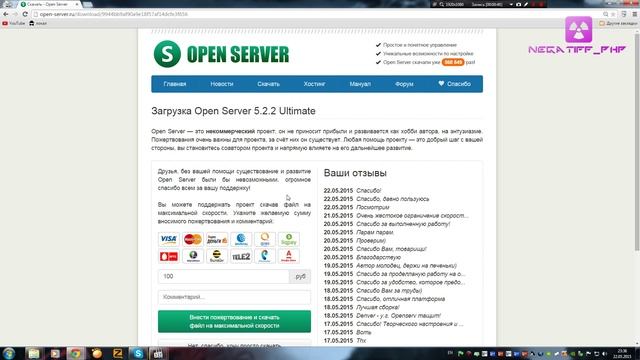Click the review 'Спасибо, давно пользуюсь'
Screen dimensions: 640x360
[x=393, y=199]
